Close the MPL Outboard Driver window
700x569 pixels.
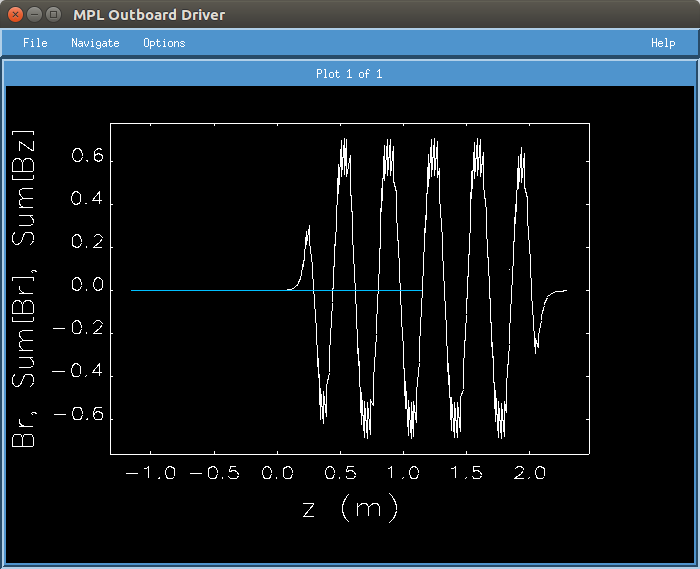coord(15,15)
